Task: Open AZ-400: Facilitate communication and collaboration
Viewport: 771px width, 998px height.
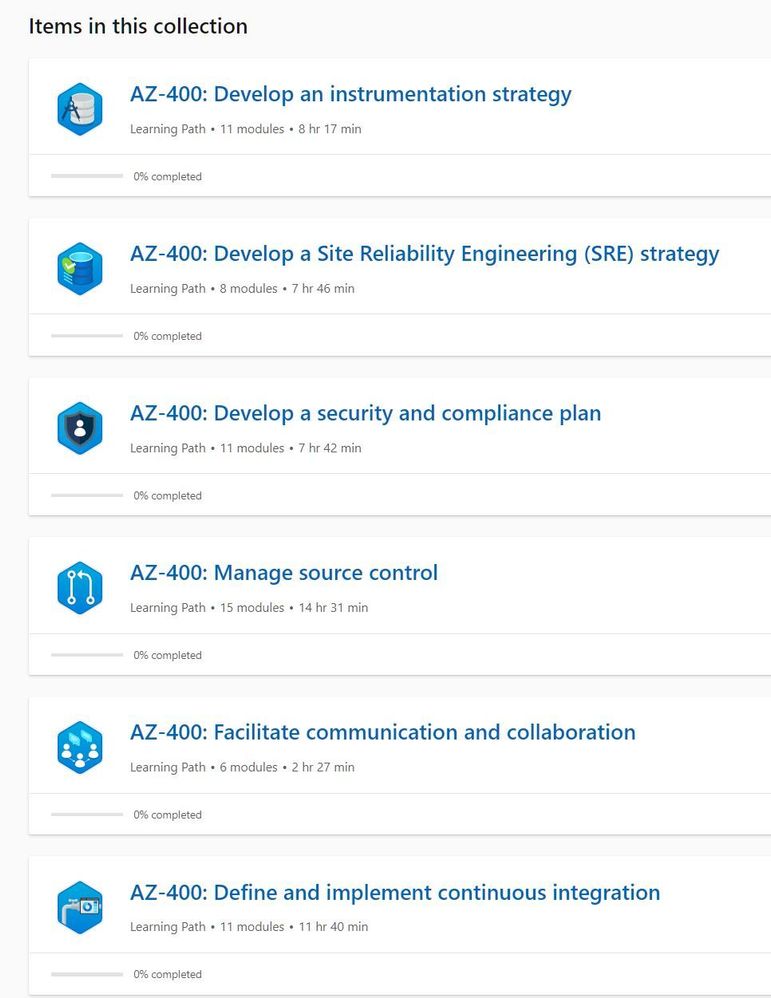Action: pyautogui.click(x=383, y=733)
